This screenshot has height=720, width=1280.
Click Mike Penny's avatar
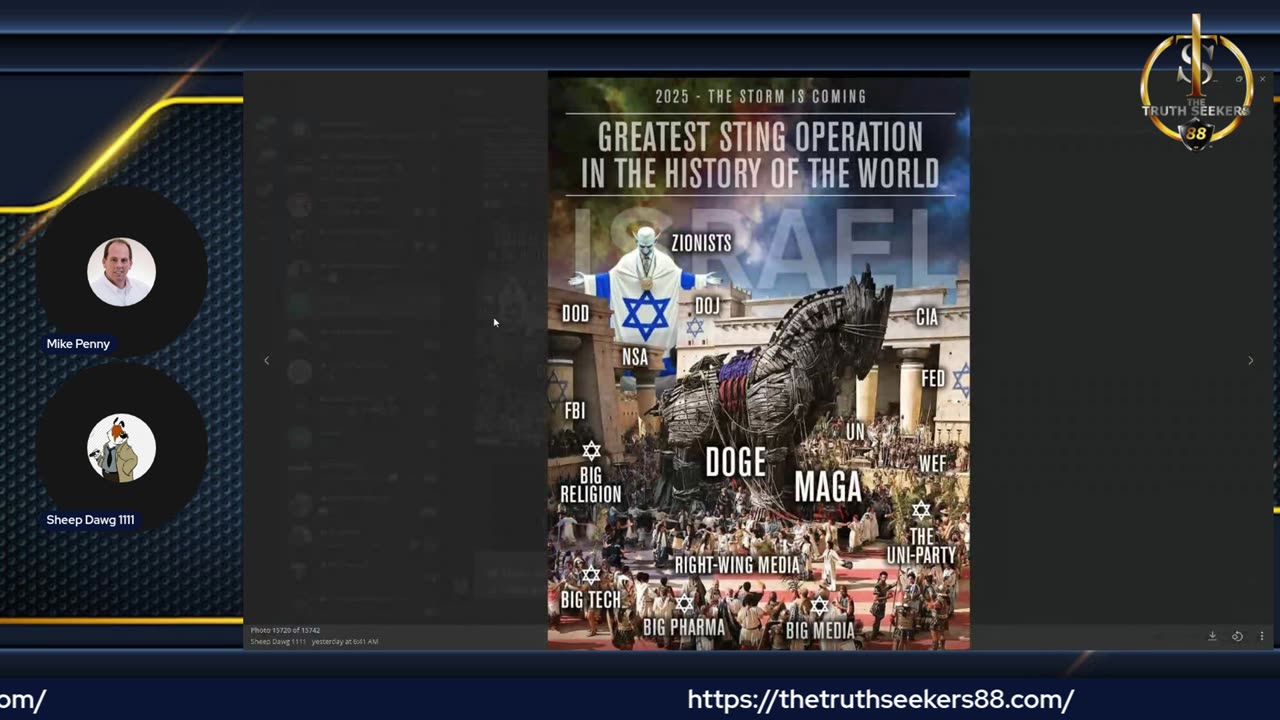121,272
